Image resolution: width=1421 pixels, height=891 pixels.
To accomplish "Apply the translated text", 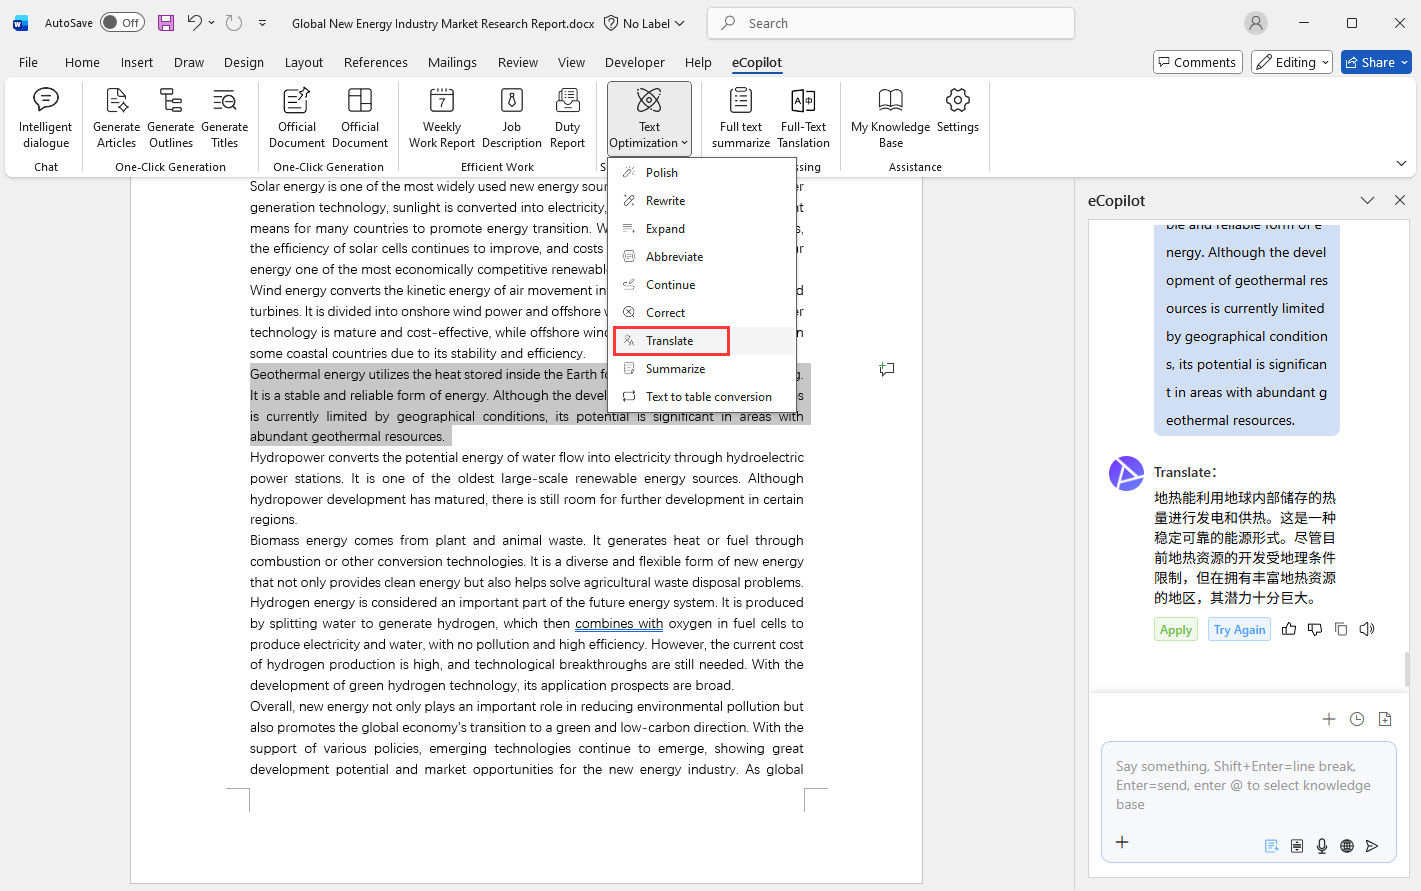I will (1176, 630).
